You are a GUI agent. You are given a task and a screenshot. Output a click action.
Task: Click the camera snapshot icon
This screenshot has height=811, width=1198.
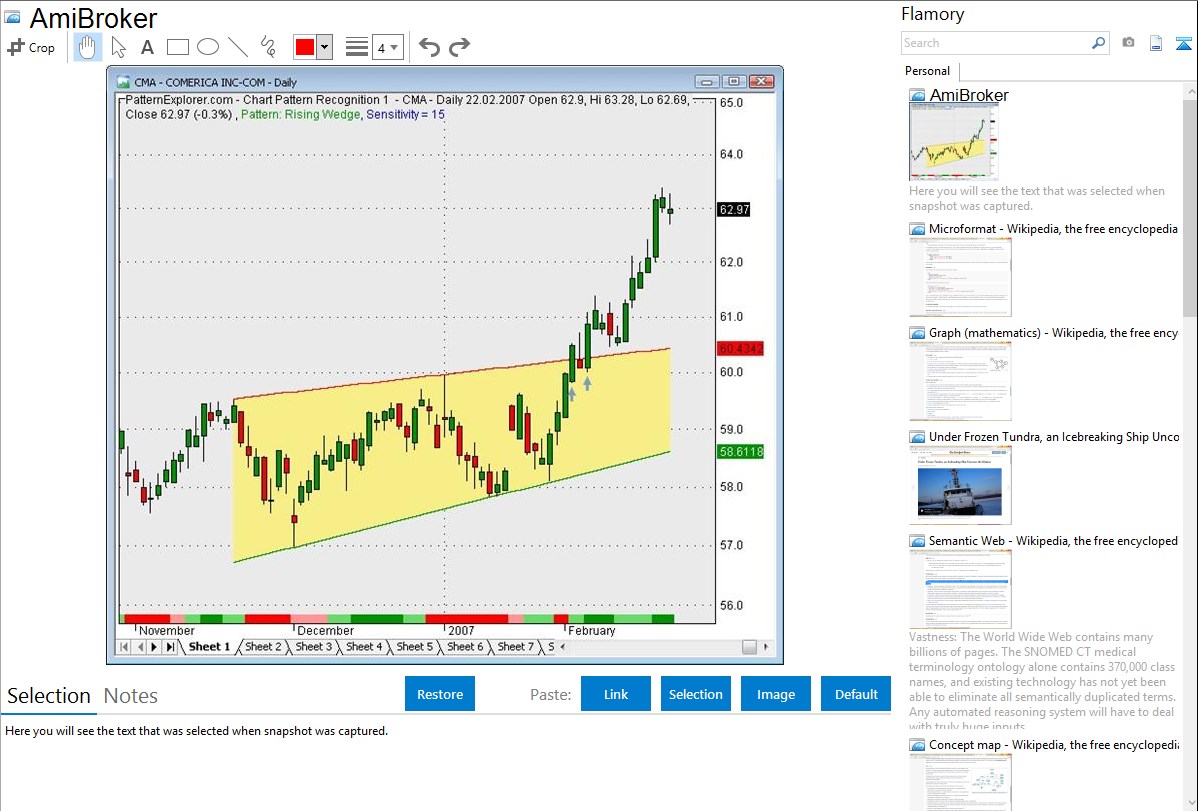1128,43
